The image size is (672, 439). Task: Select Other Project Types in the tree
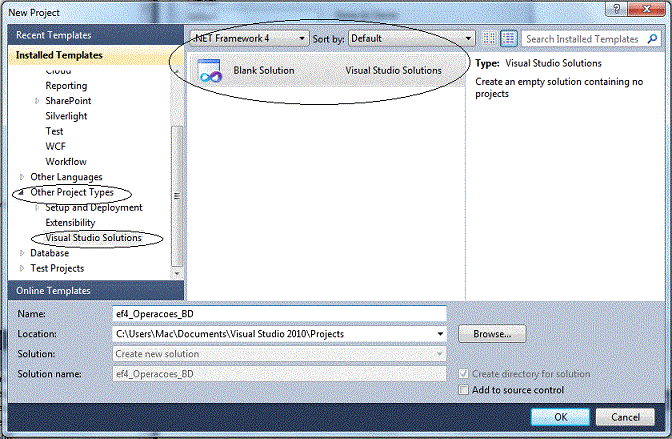(72, 192)
